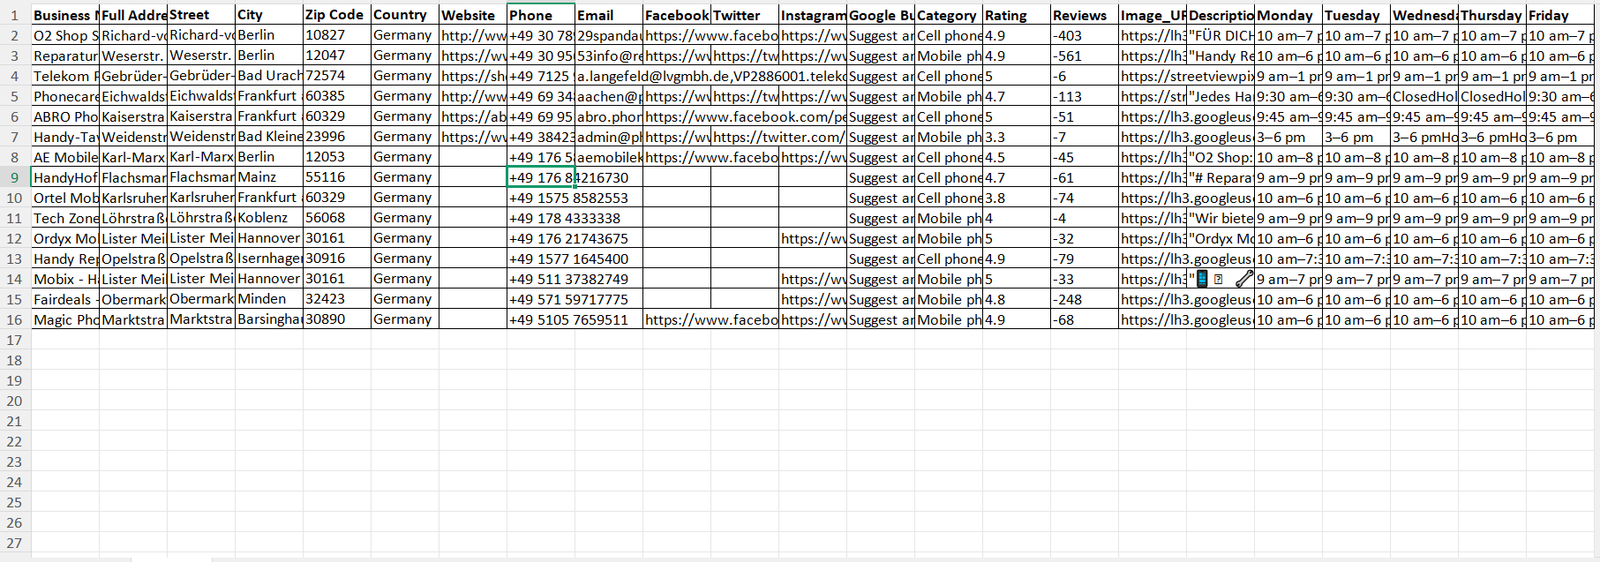Click the City header cell
Screen dimensions: 1600x562
tap(269, 15)
